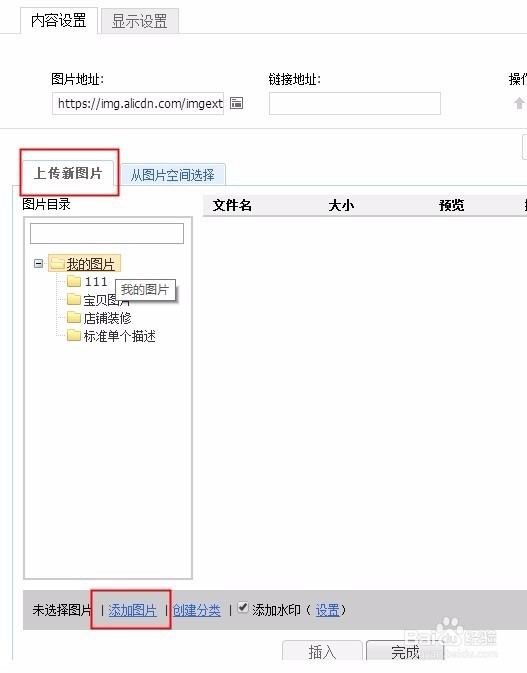Screen dimensions: 527x673
Task: Click the 未选择图片 status text
Action: (62, 610)
